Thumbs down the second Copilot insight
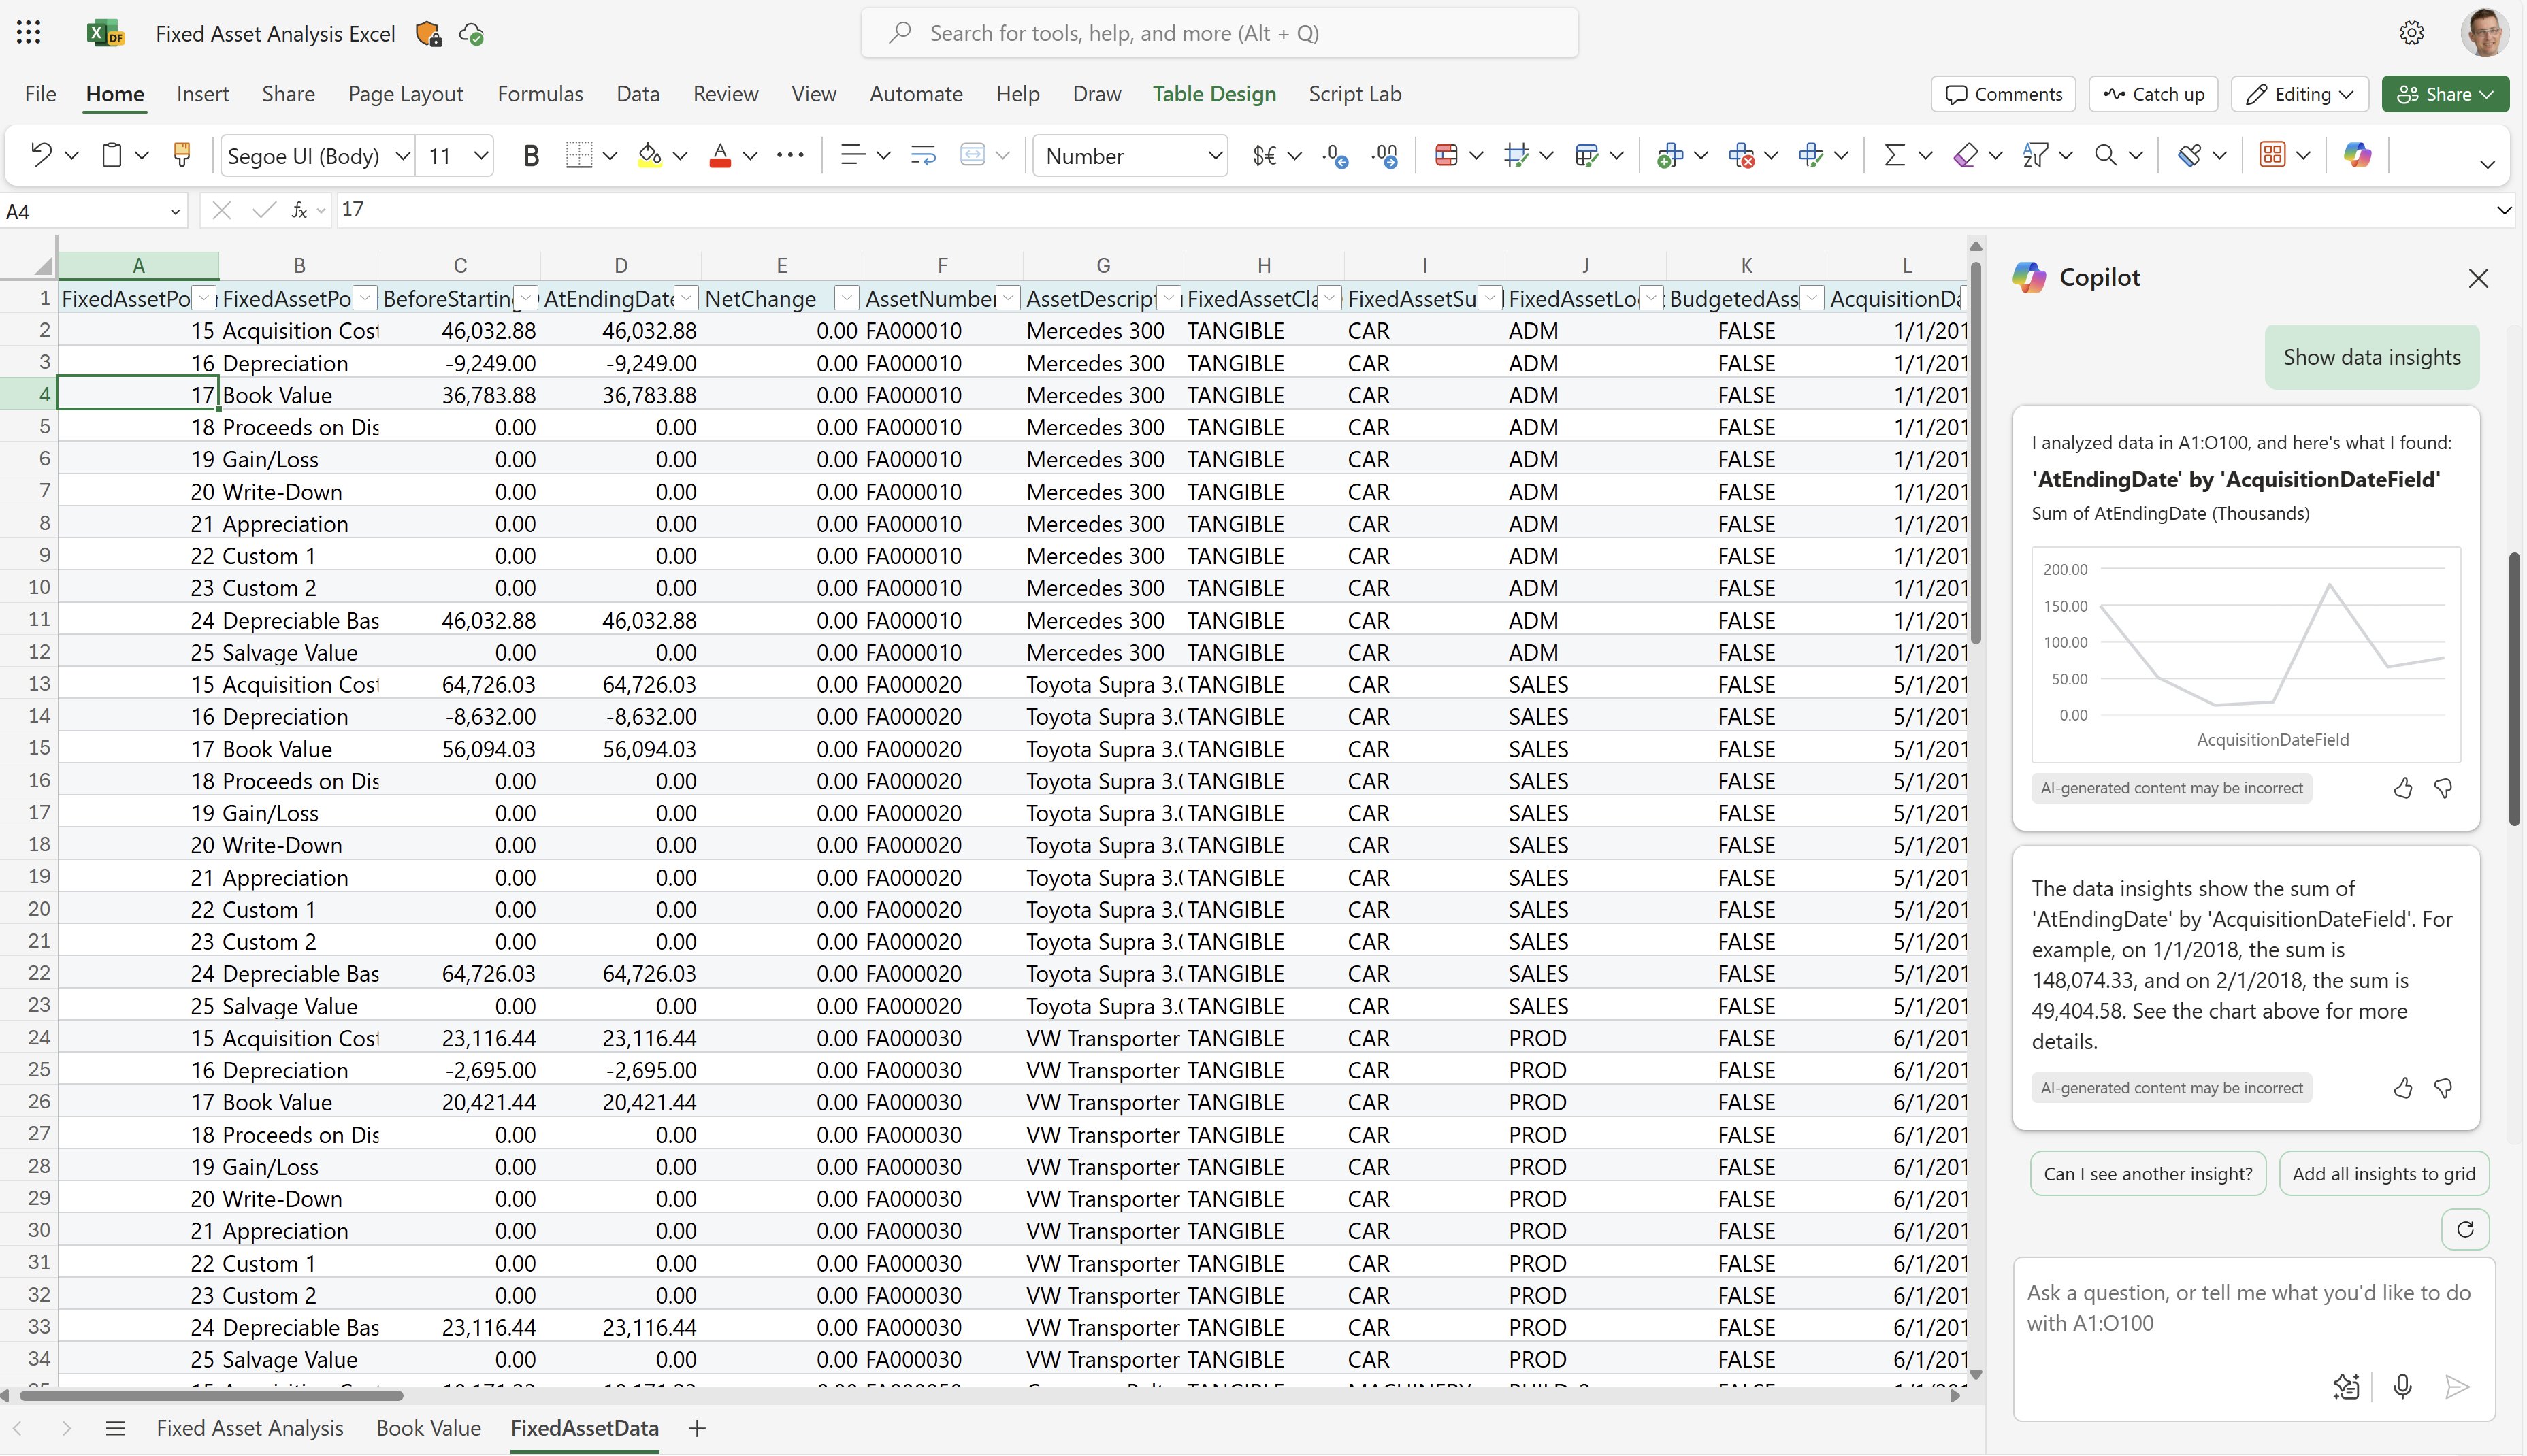The height and width of the screenshot is (1456, 2527). [2443, 1088]
